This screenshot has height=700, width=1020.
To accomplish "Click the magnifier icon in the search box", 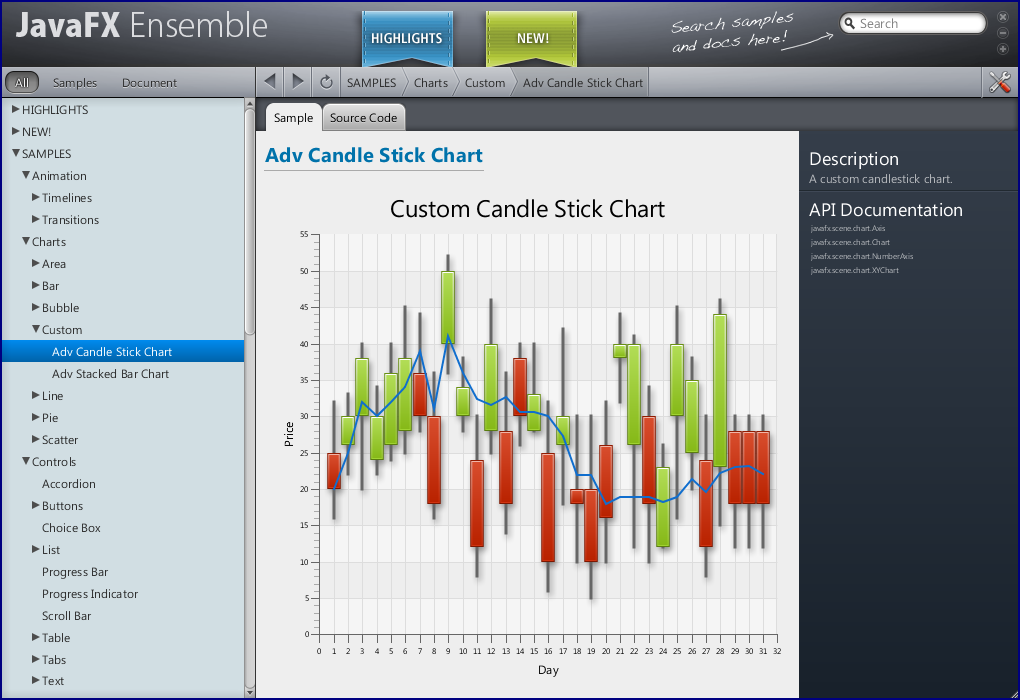I will click(x=850, y=22).
